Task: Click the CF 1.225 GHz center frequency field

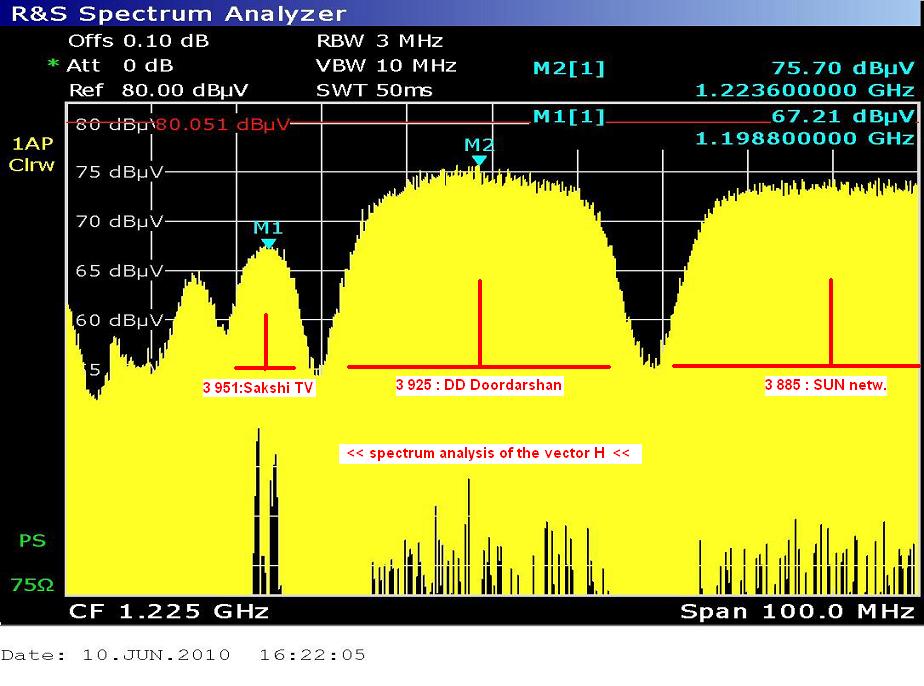Action: (168, 611)
